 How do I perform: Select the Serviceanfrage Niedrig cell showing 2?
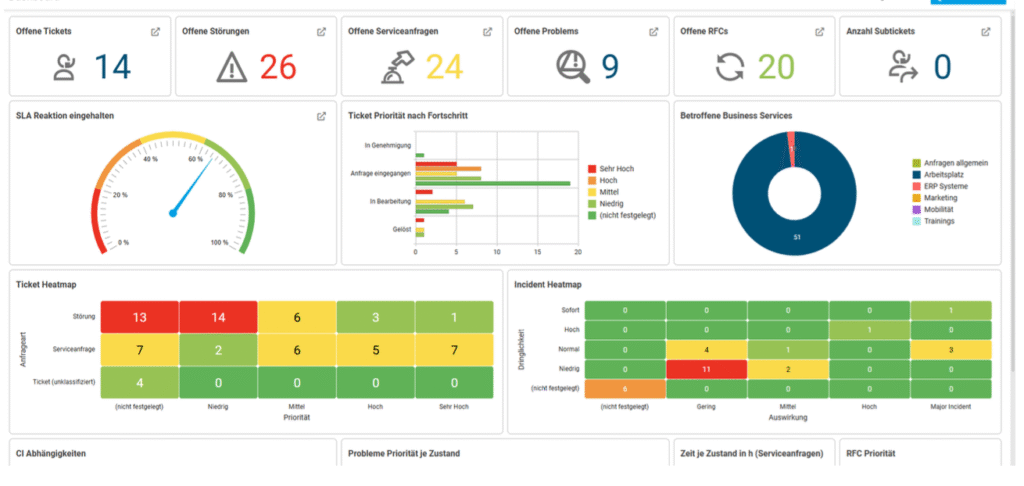[x=218, y=350]
